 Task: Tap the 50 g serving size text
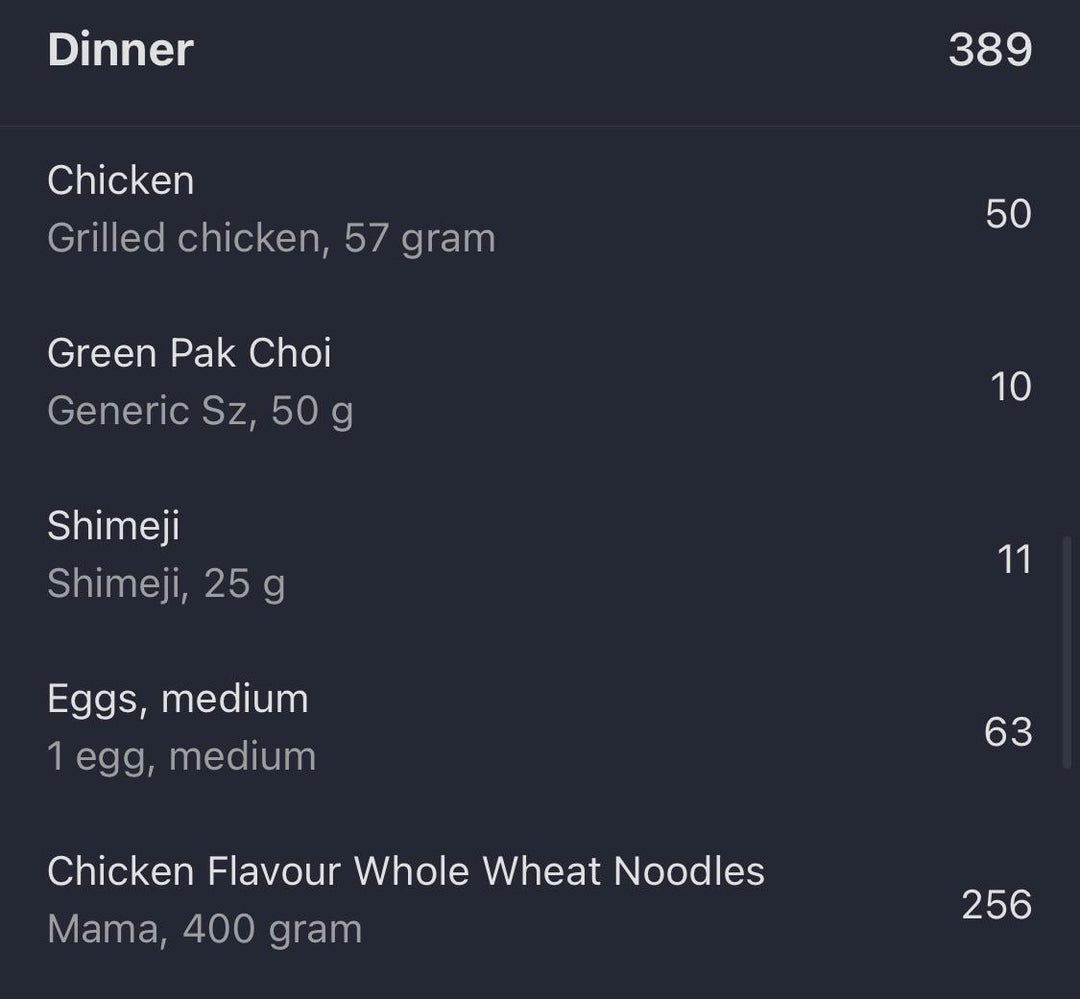click(x=312, y=411)
